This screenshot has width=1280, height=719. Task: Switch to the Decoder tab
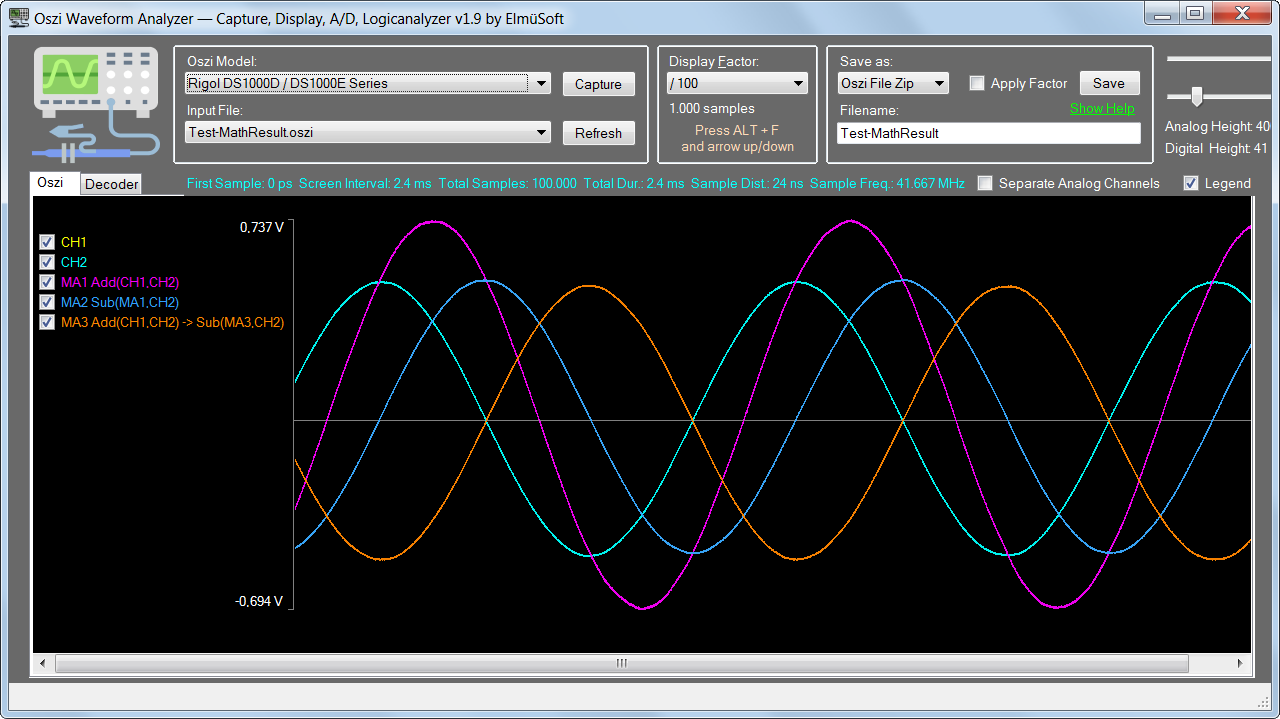coord(111,184)
